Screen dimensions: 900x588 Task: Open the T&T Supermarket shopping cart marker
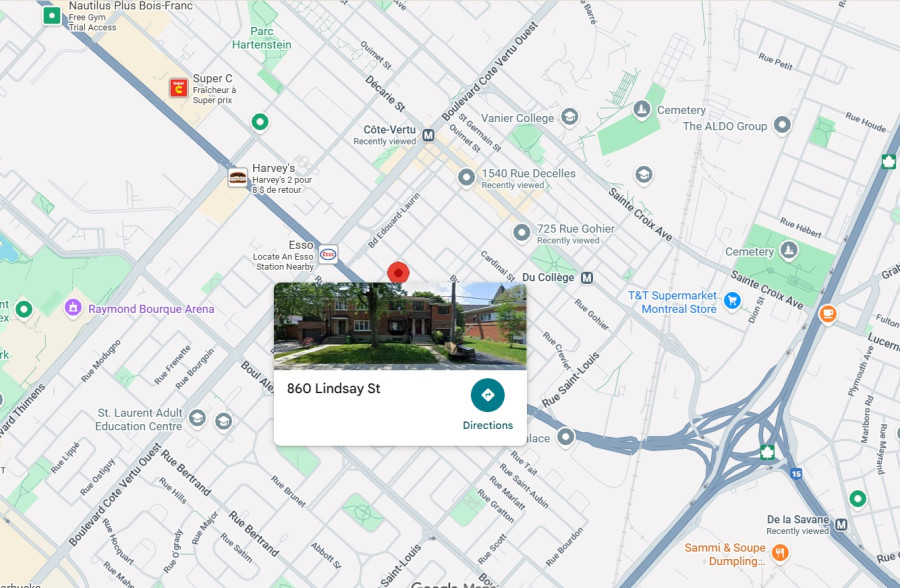732,300
